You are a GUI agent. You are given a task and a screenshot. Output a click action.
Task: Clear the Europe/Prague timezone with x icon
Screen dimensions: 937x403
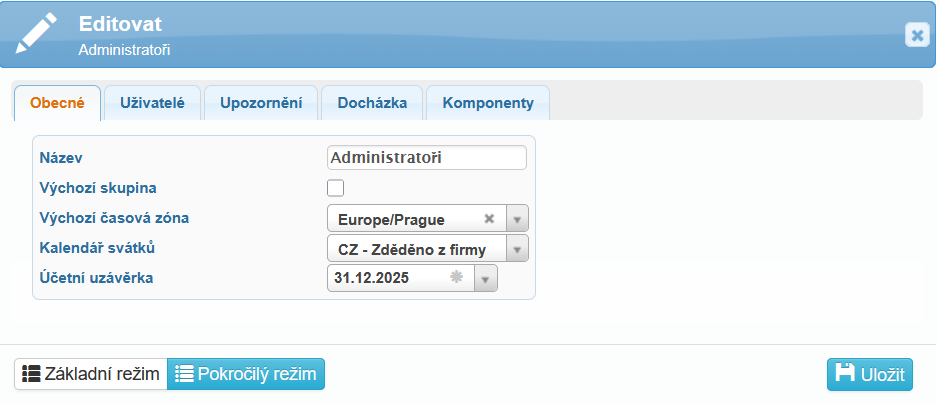(x=489, y=219)
